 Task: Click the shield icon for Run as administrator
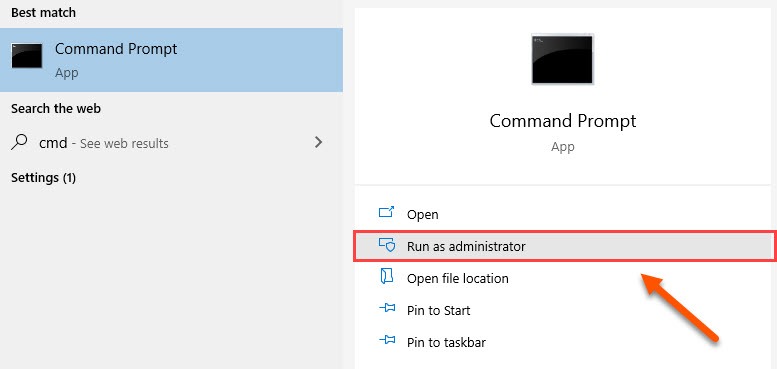386,245
